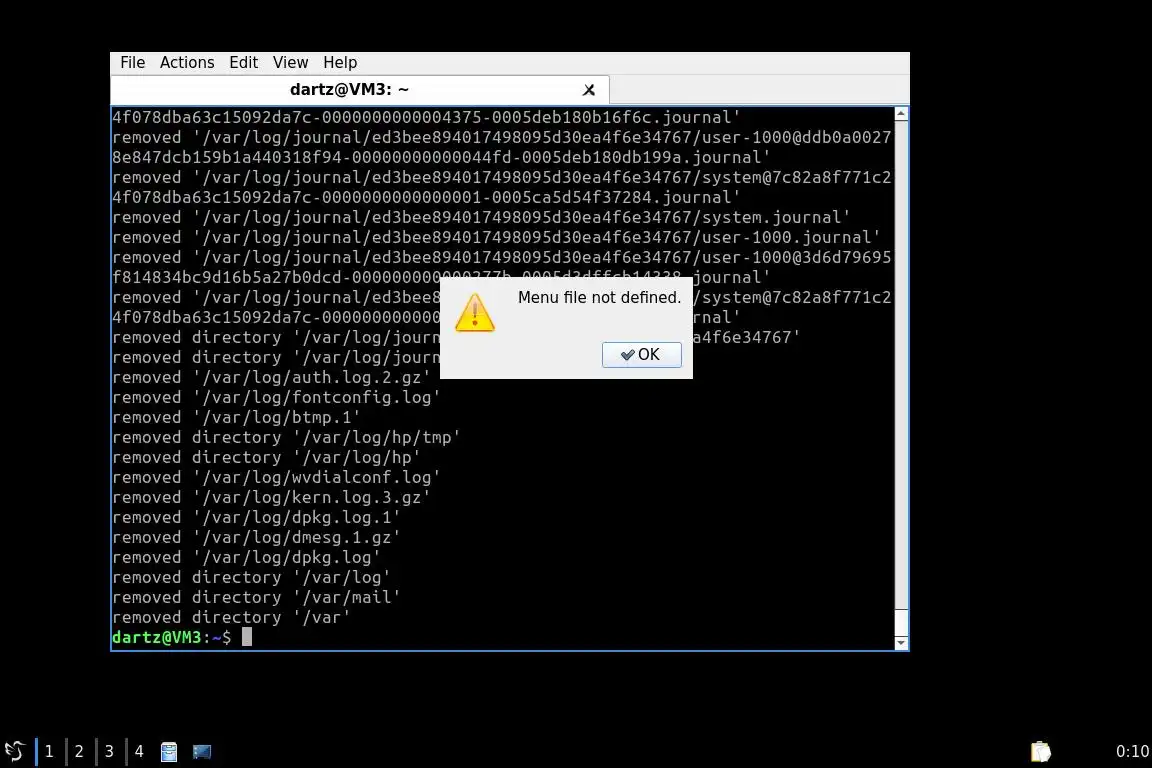Open the View menu
1152x768 pixels.
(x=290, y=62)
